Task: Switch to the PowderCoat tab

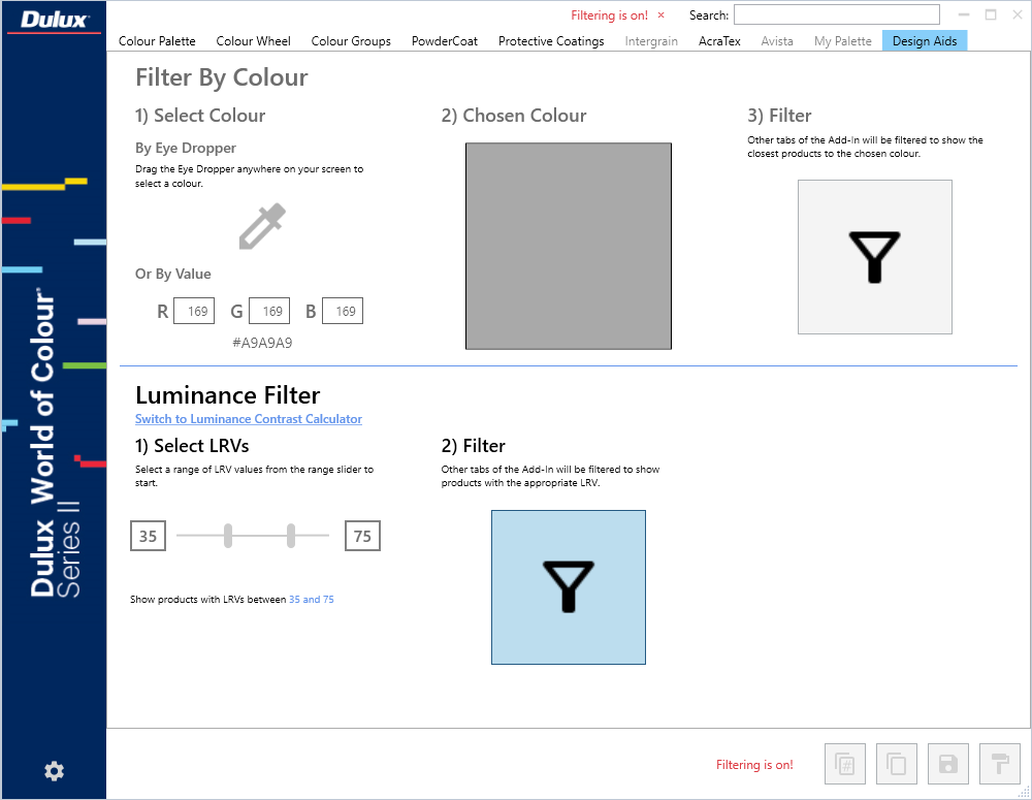Action: pyautogui.click(x=444, y=41)
